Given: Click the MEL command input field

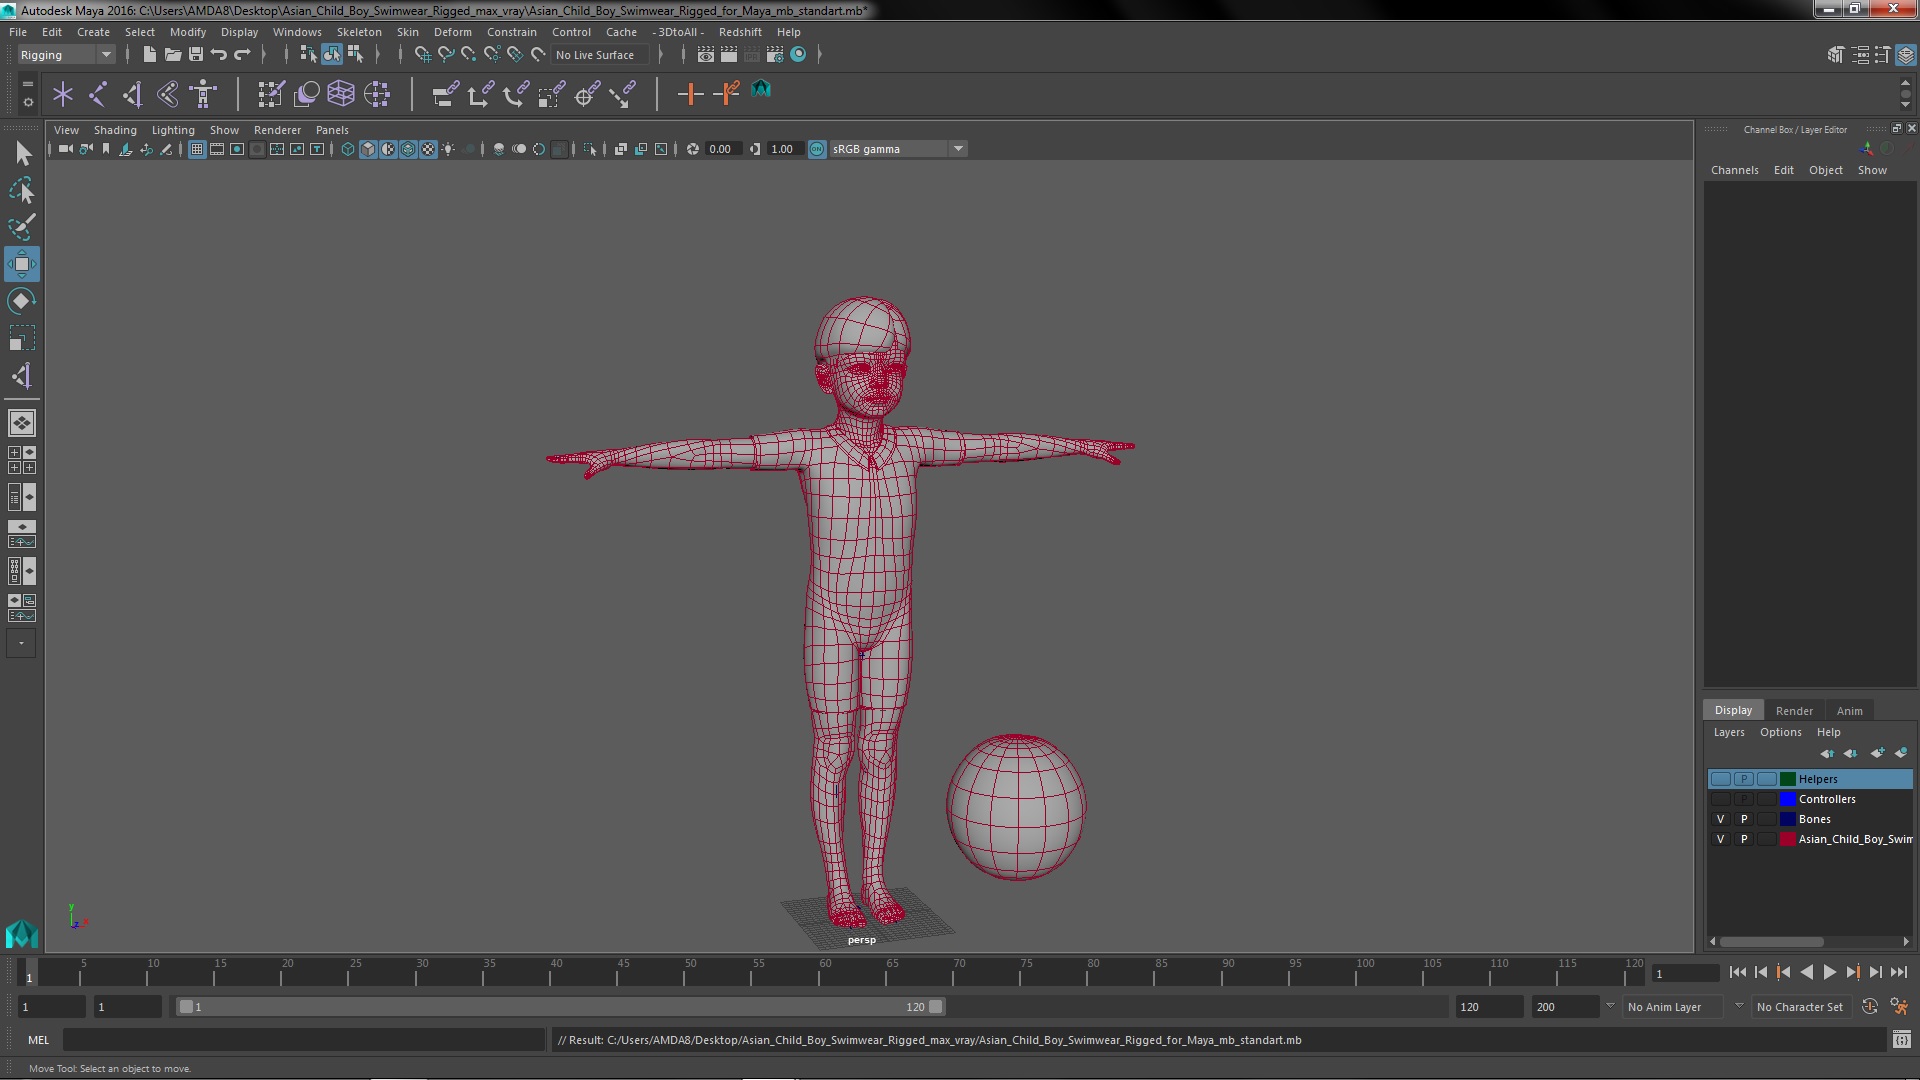Looking at the screenshot, I should coord(304,1040).
